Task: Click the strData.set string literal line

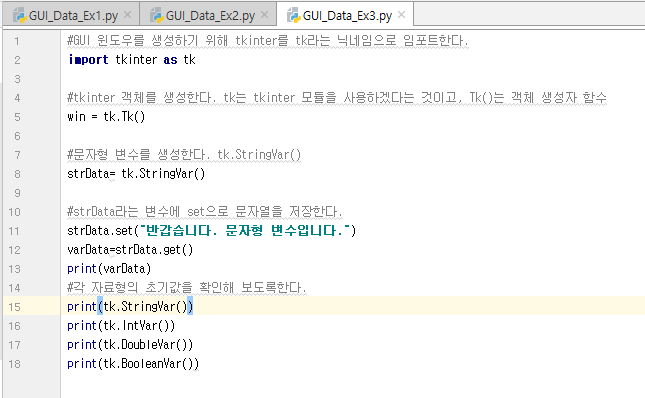Action: point(211,231)
